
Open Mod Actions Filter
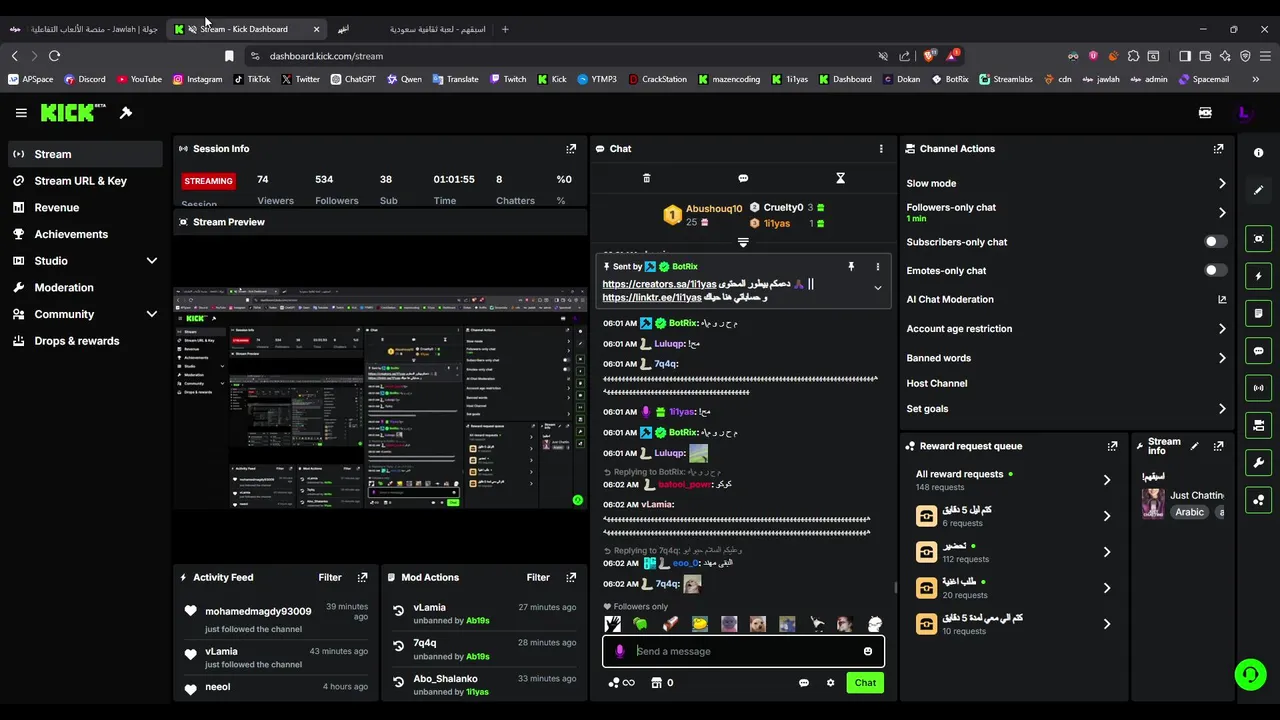(x=538, y=577)
